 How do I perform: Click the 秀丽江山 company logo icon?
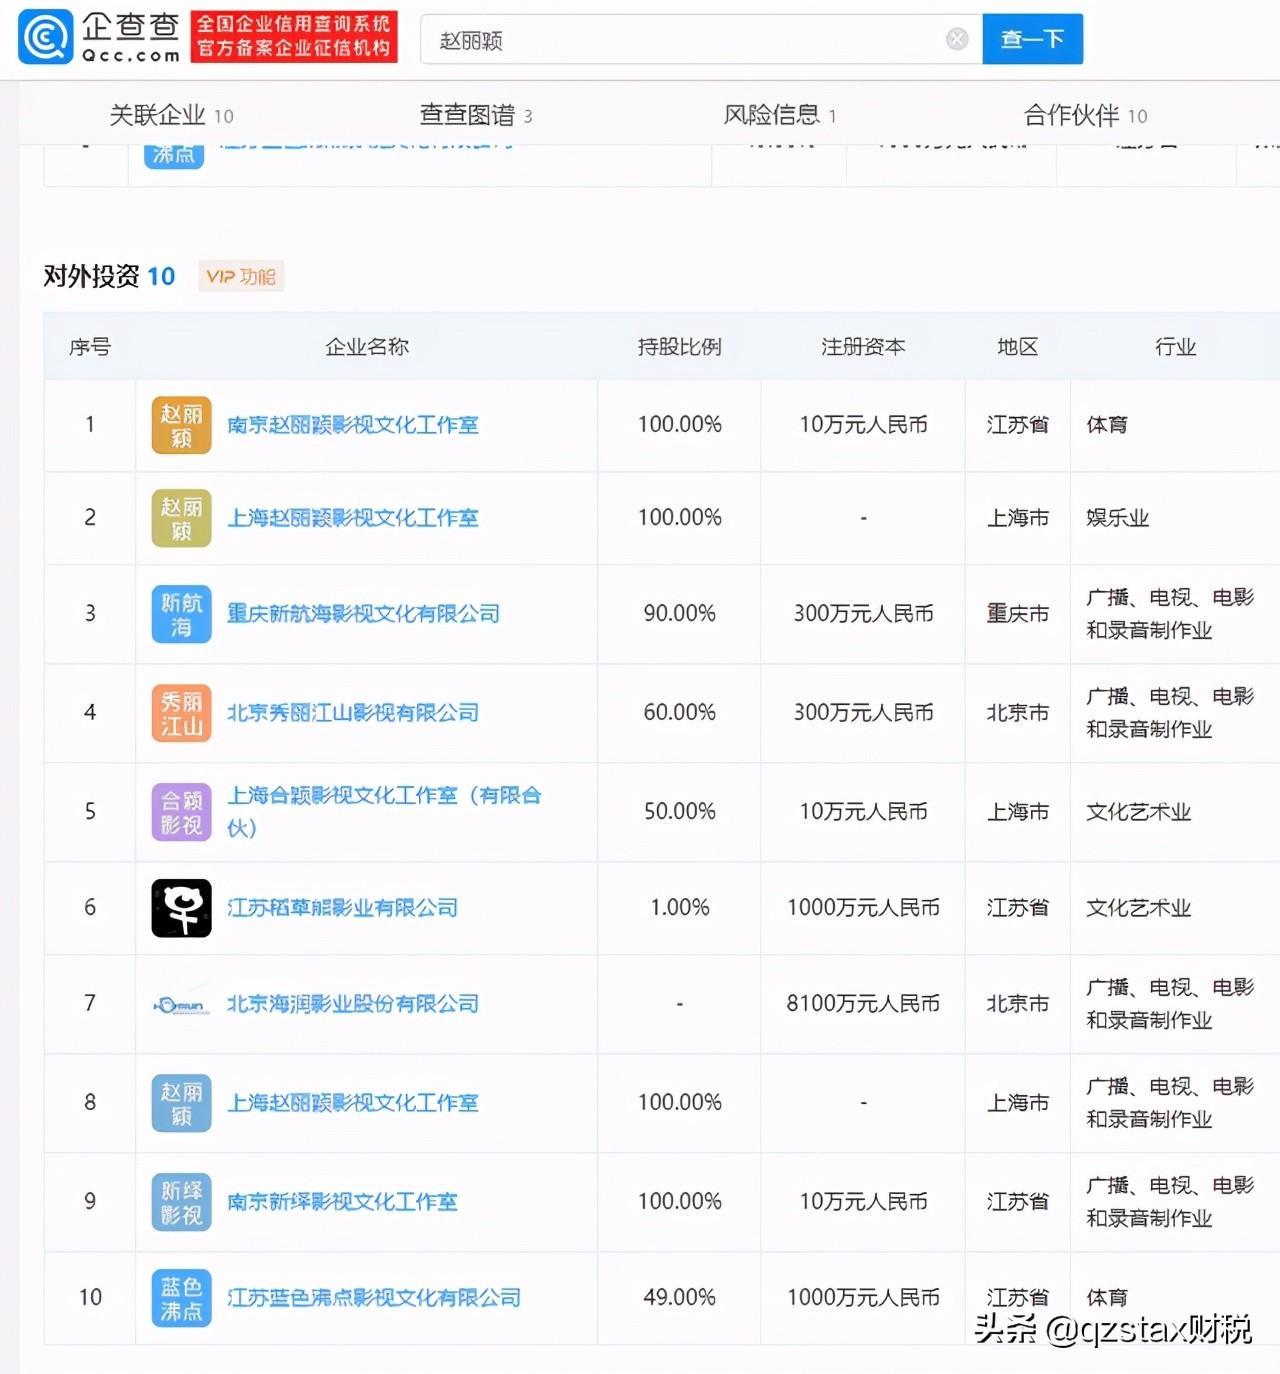pos(181,713)
